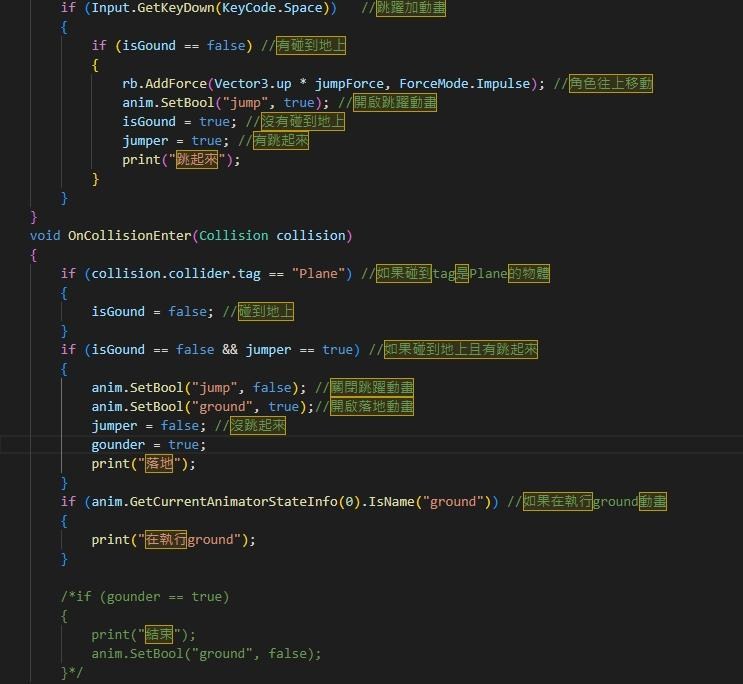Screen dimensions: 743x684
Task: Click the OnCollisionEnter method name
Action: coord(128,236)
